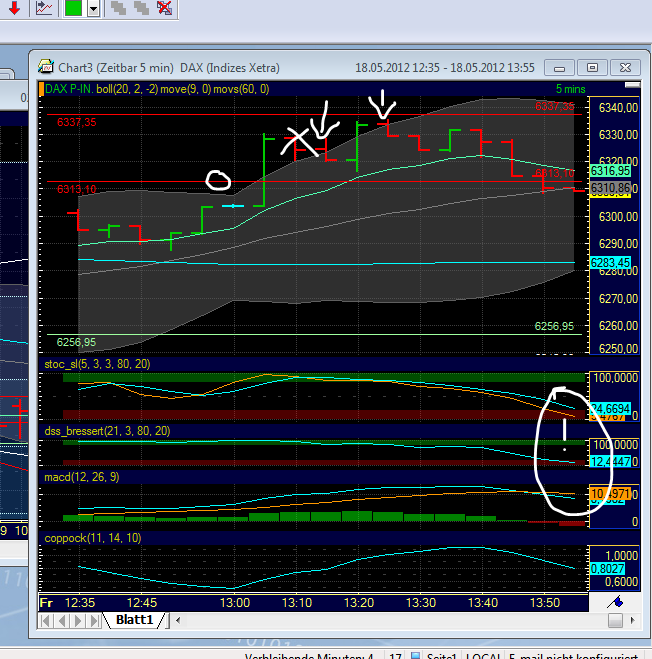Click the left 6337,35 resistance line label

pos(77,122)
